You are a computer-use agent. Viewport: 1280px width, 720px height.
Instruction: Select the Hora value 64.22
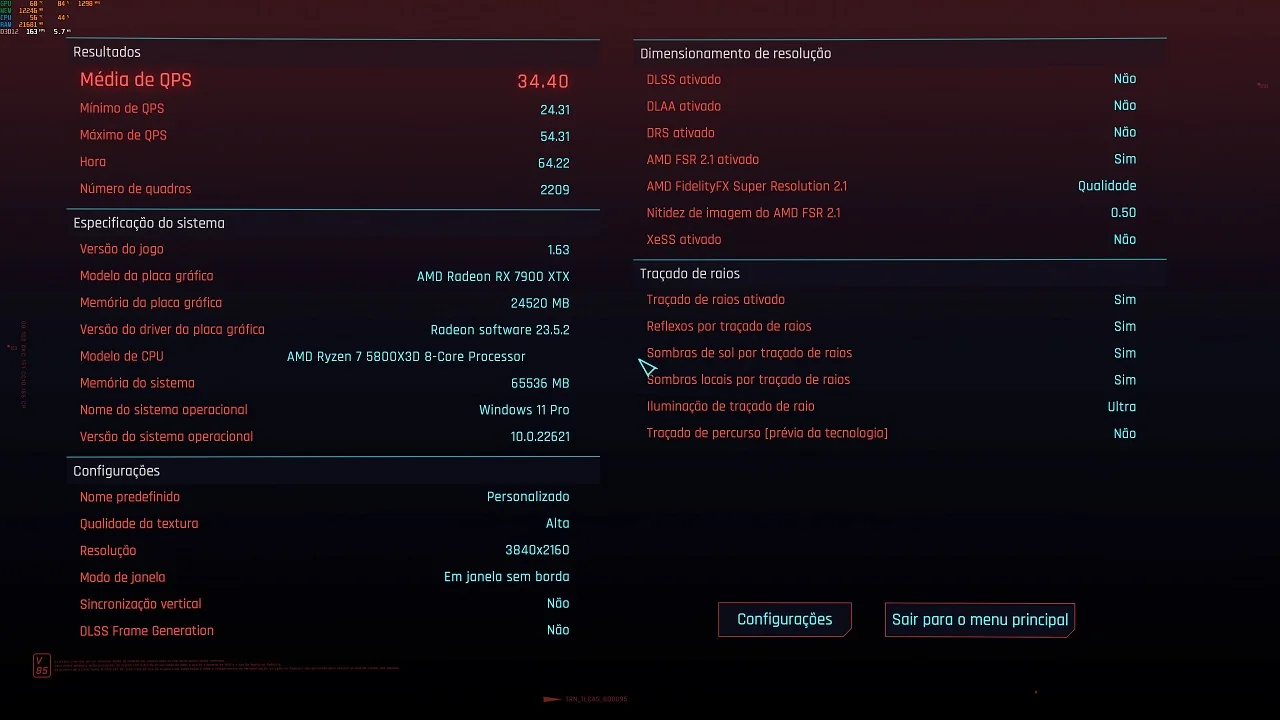(x=554, y=163)
